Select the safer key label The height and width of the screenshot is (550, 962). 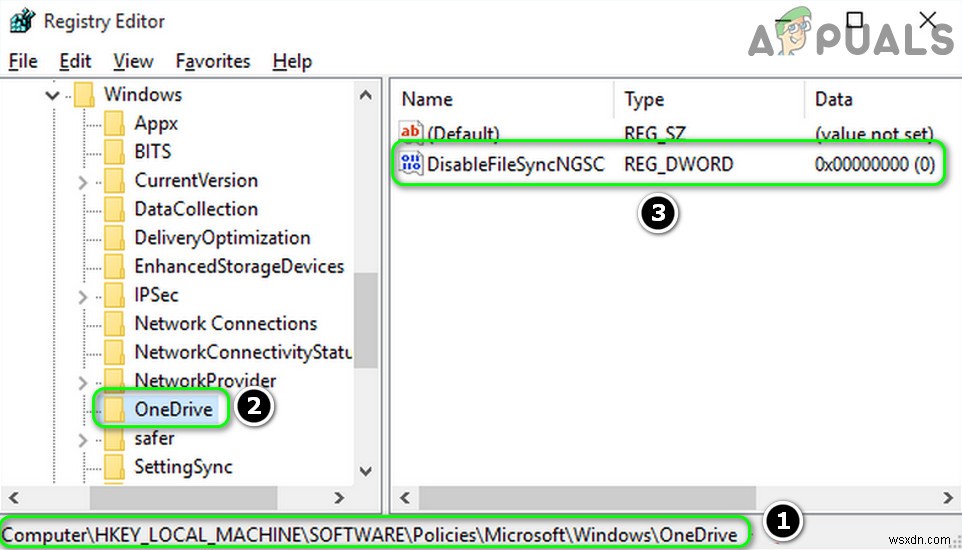coord(154,438)
